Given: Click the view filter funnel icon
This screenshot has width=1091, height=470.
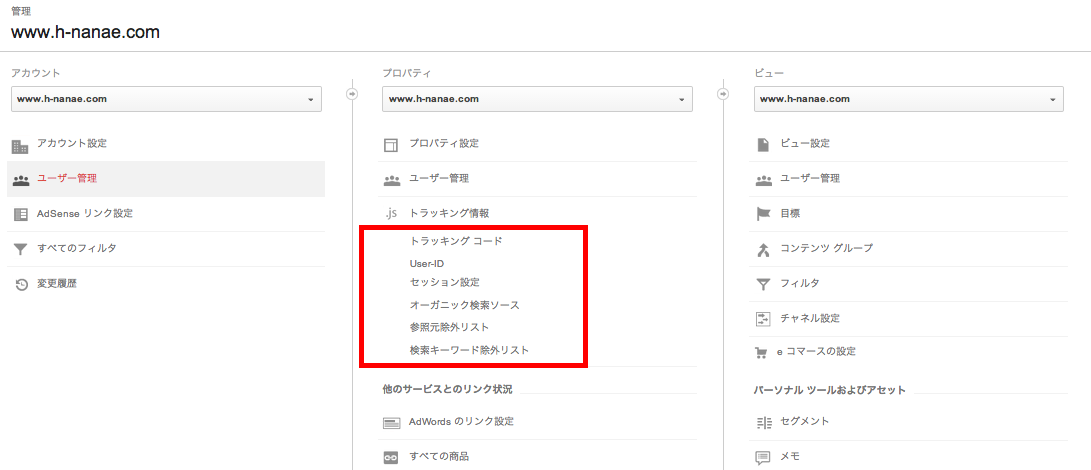Looking at the screenshot, I should point(763,284).
